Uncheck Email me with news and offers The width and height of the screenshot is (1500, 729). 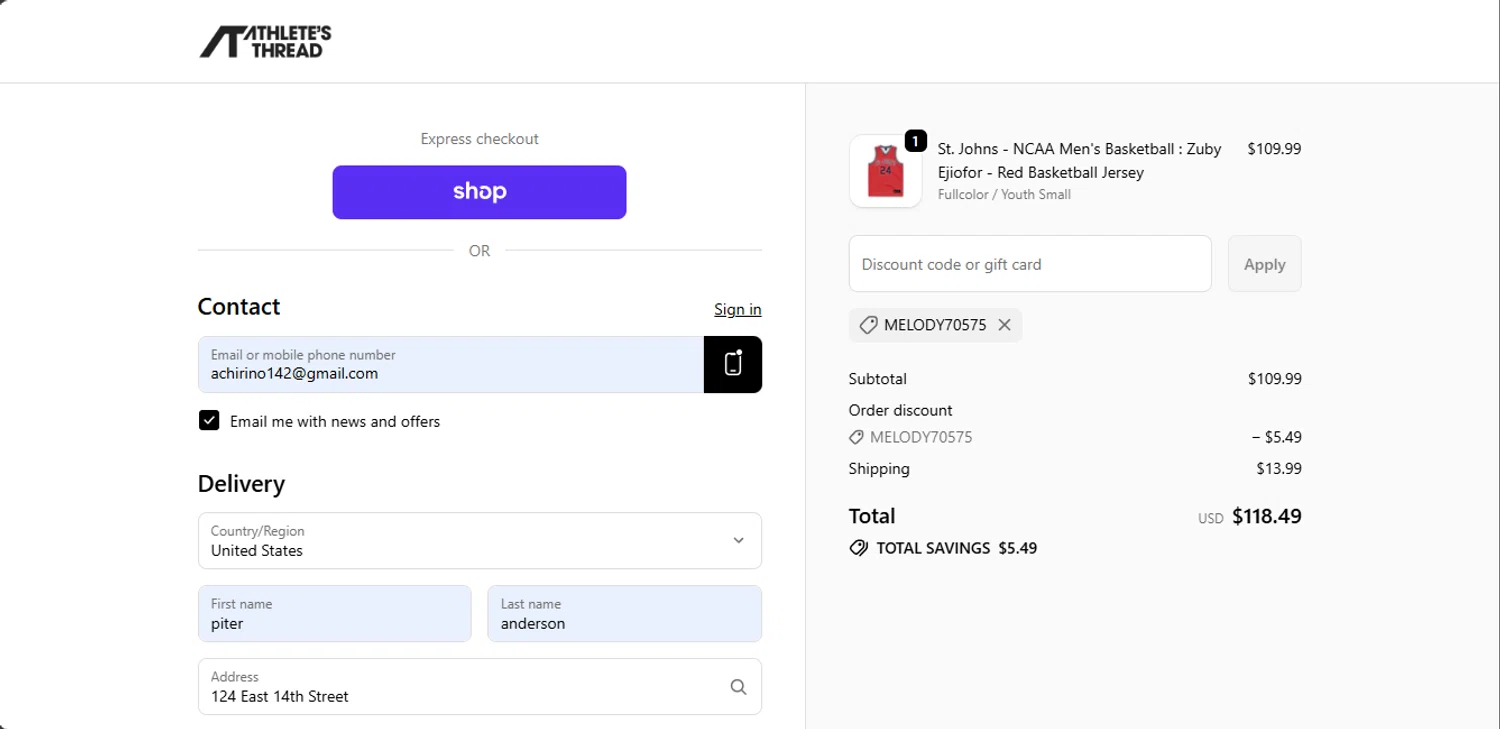[209, 420]
